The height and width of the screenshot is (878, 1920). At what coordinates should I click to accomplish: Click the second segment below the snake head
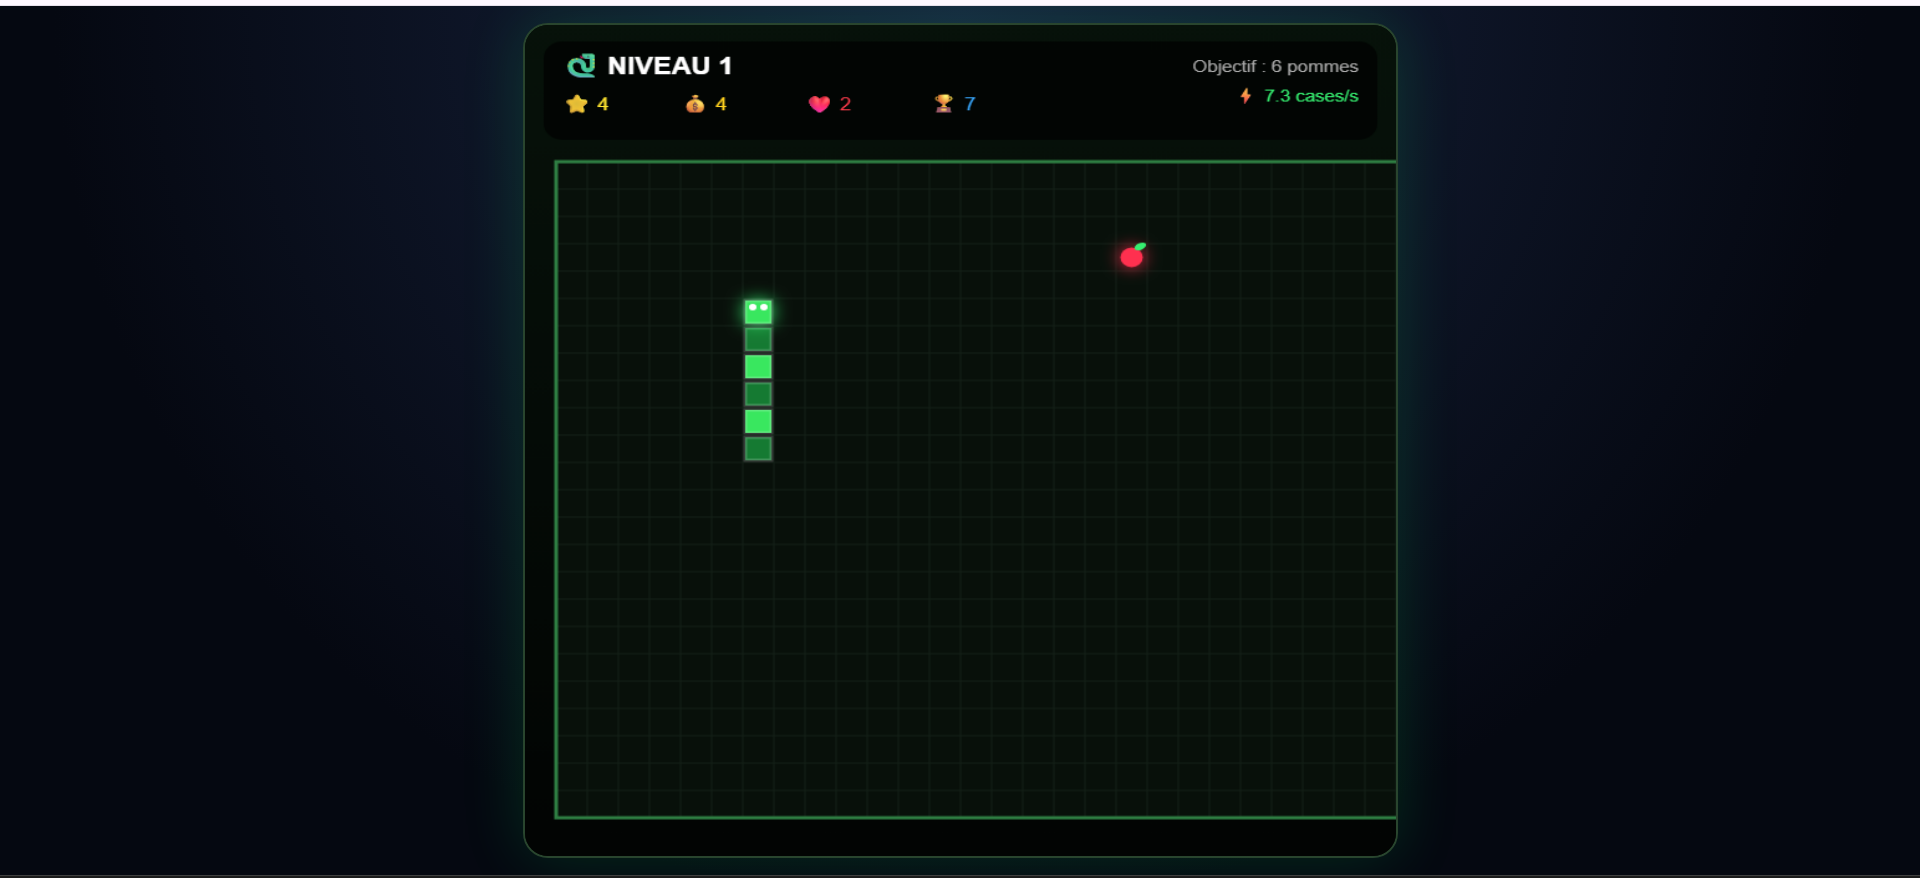(x=758, y=340)
